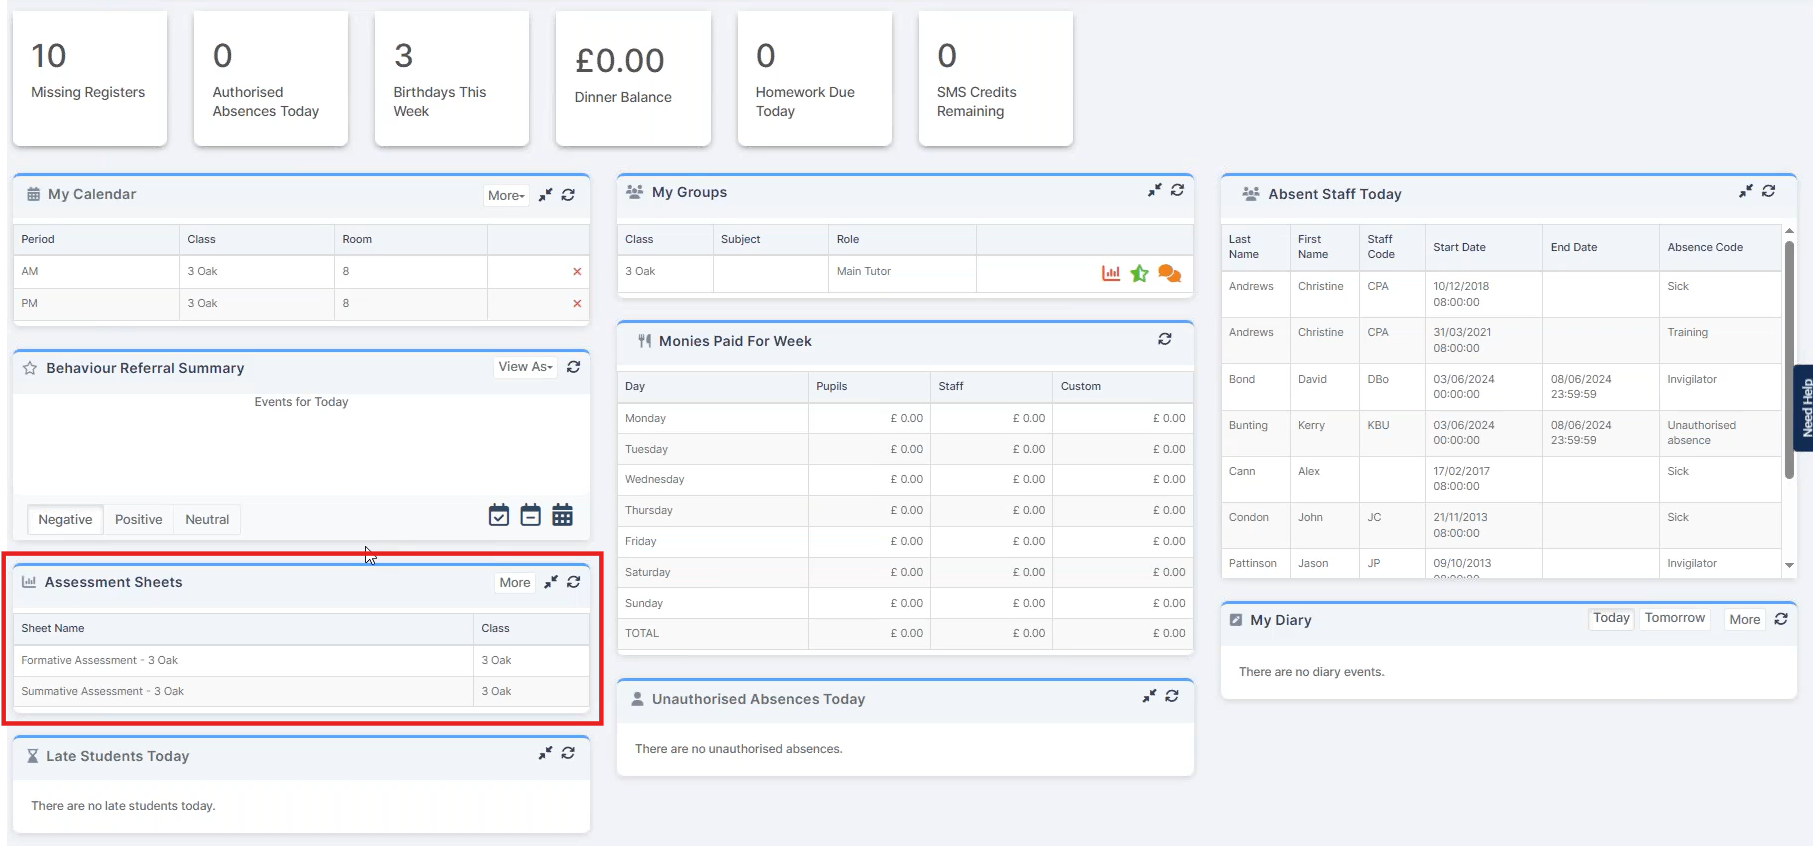1813x846 pixels.
Task: Click the month grid calendar icon
Action: click(562, 515)
